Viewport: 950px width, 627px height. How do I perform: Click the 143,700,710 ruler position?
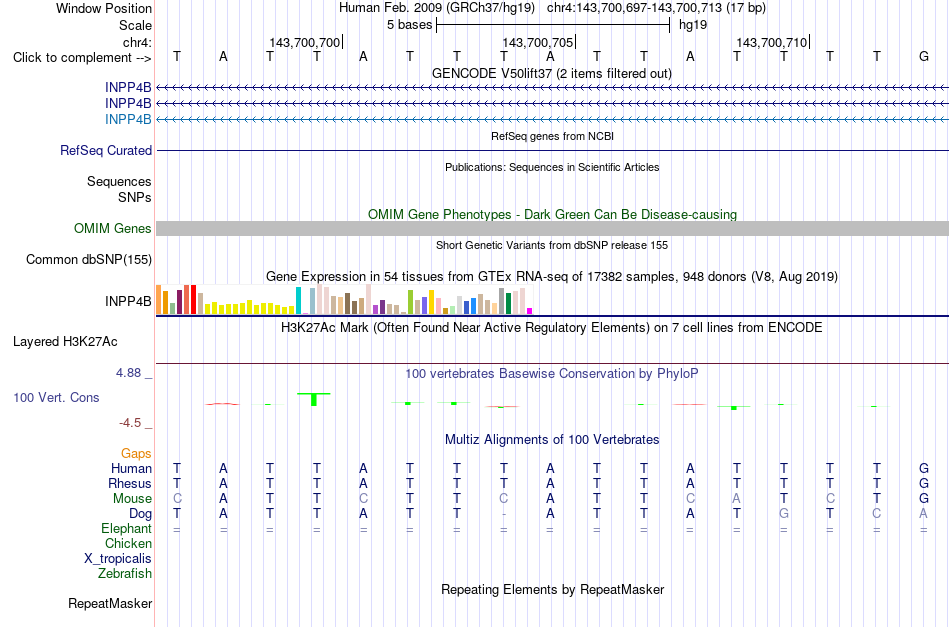click(772, 42)
